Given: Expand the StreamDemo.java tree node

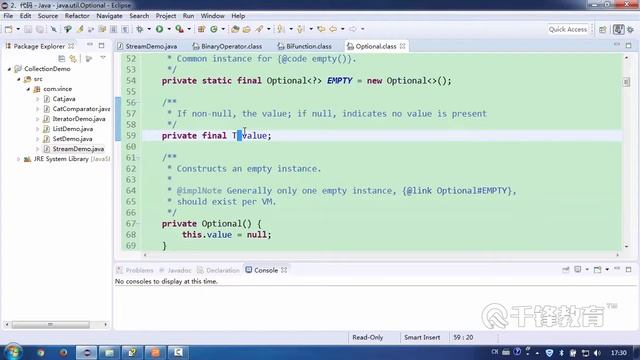Looking at the screenshot, I should [38, 149].
